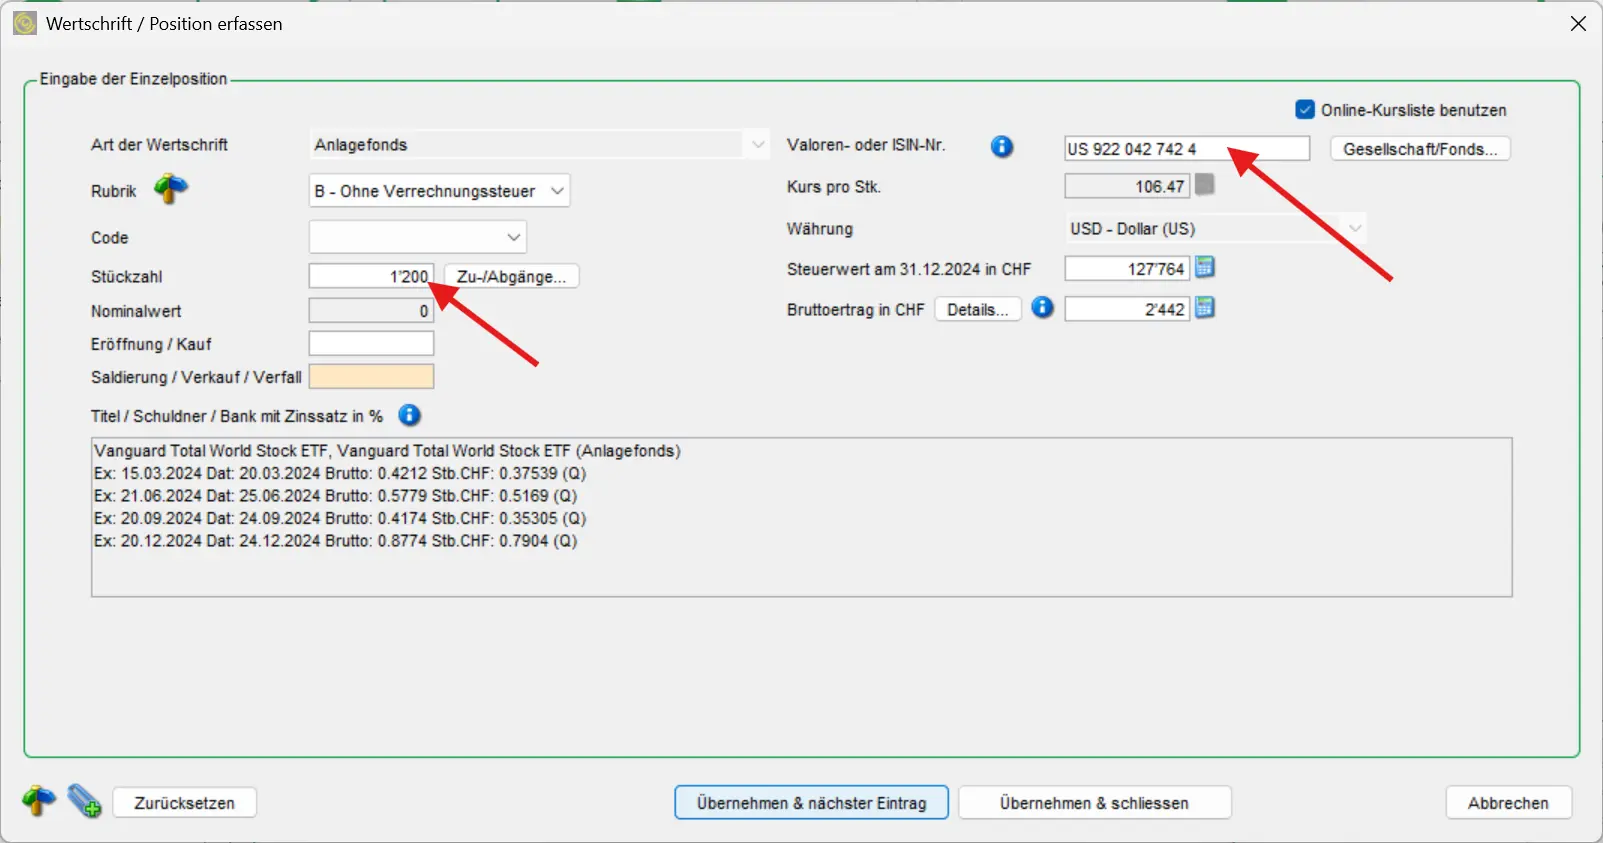Click the Stückzahl input field
1603x843 pixels.
[371, 277]
